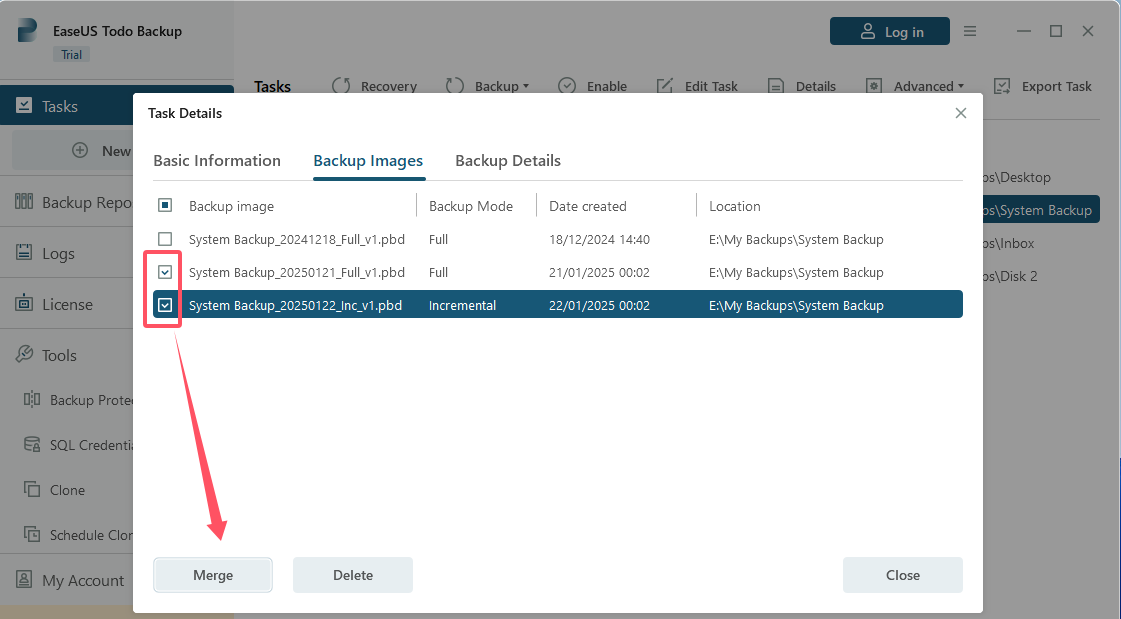1121x619 pixels.
Task: Click the Export Task toolbar label
Action: point(1057,86)
